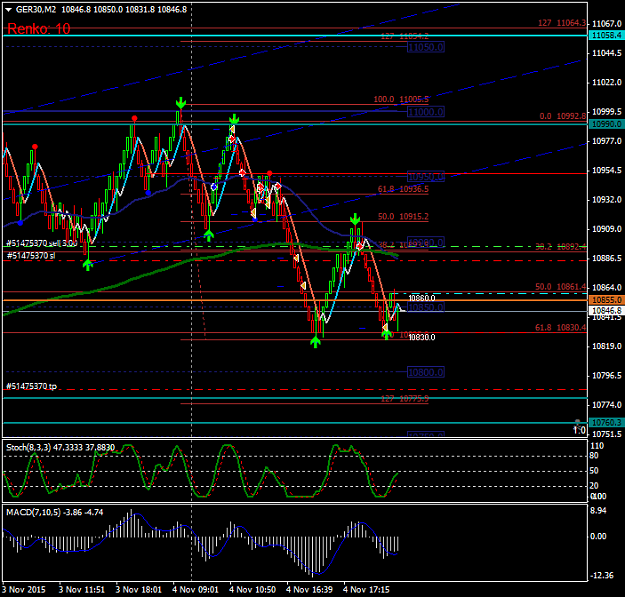
Task: Select the boxed 11000.0 round level label
Action: point(426,112)
